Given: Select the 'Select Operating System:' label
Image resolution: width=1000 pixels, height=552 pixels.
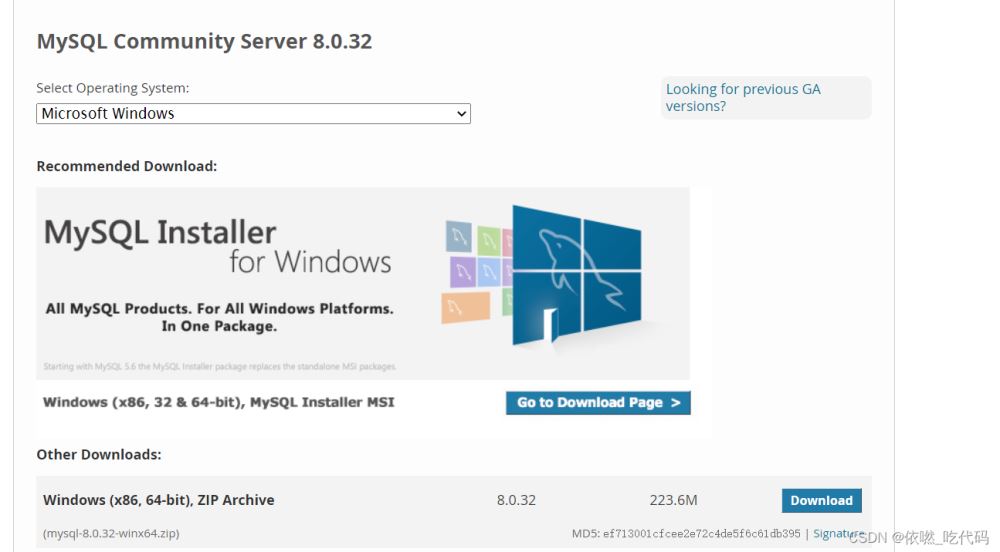Looking at the screenshot, I should (x=113, y=88).
